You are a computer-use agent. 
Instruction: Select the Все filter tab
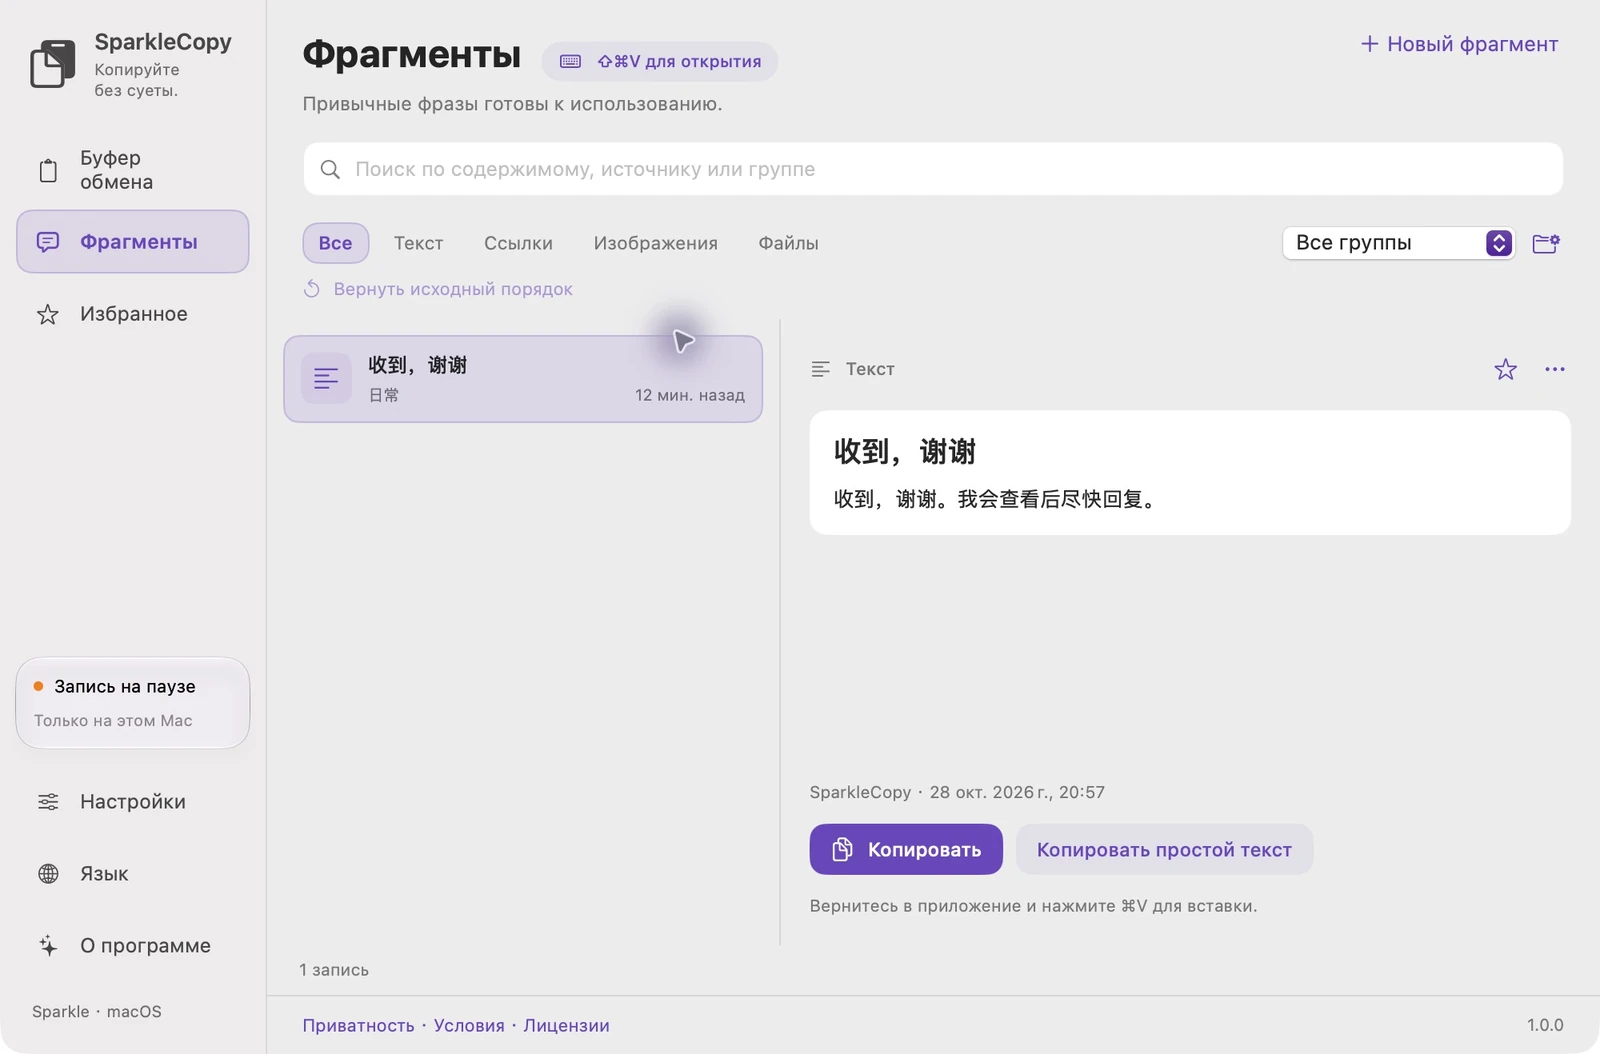tap(335, 243)
